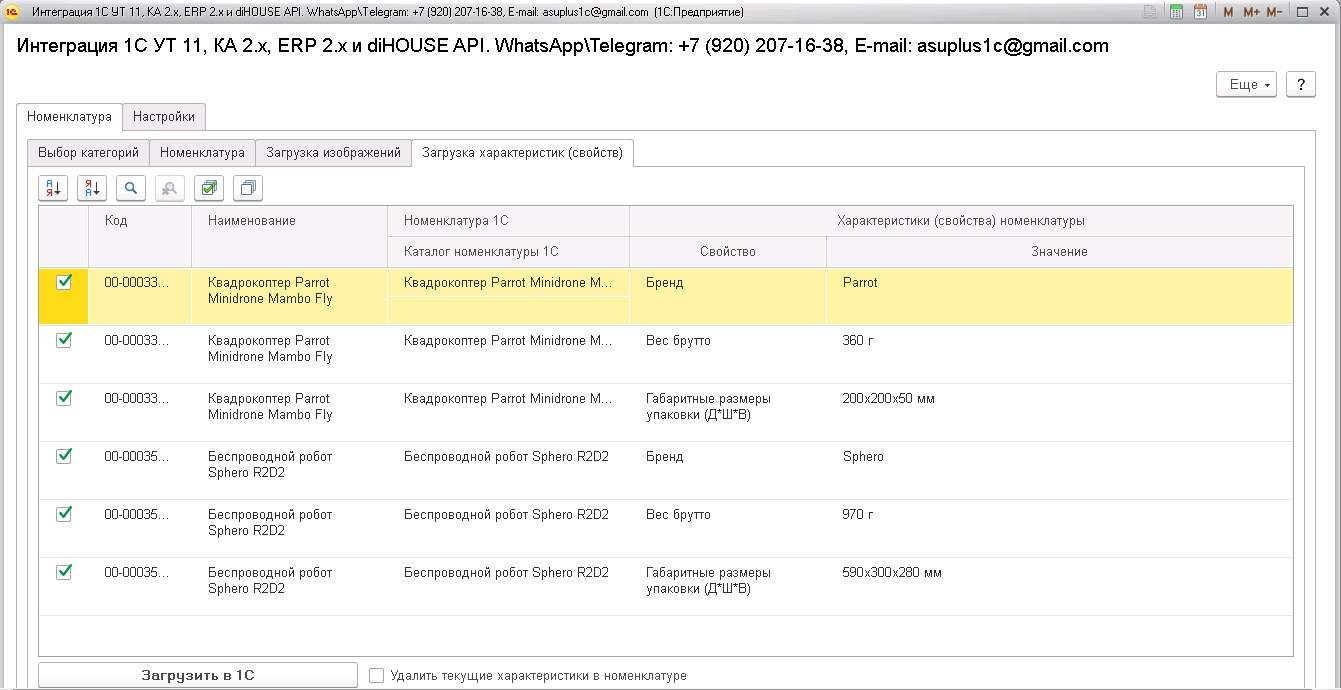This screenshot has height=690, width=1341.
Task: Open the Загрузка изображений tab
Action: click(333, 153)
